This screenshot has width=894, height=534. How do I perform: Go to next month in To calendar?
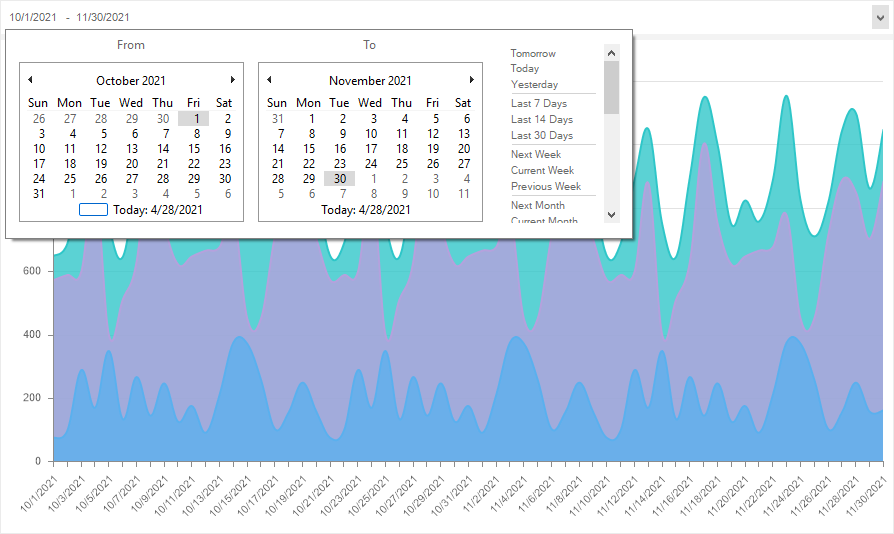472,80
